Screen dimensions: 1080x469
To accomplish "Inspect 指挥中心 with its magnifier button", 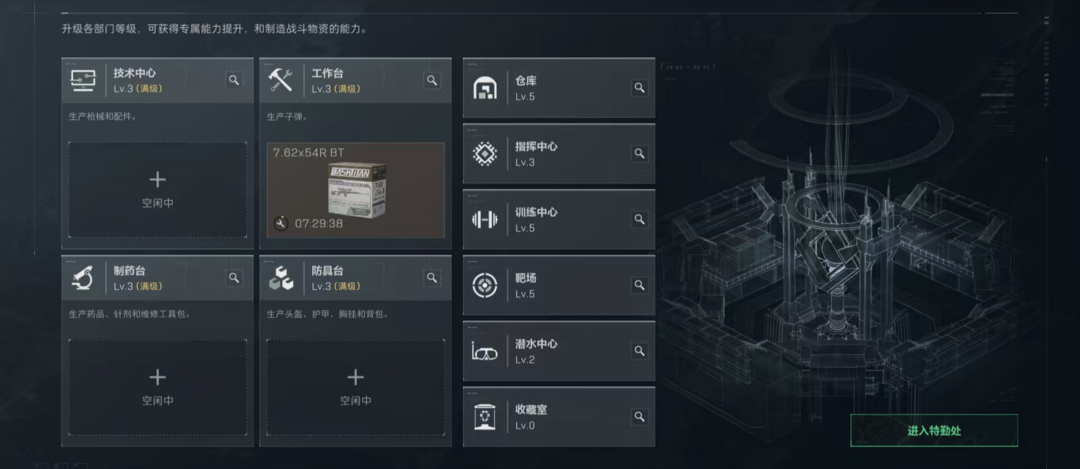I will (x=639, y=154).
